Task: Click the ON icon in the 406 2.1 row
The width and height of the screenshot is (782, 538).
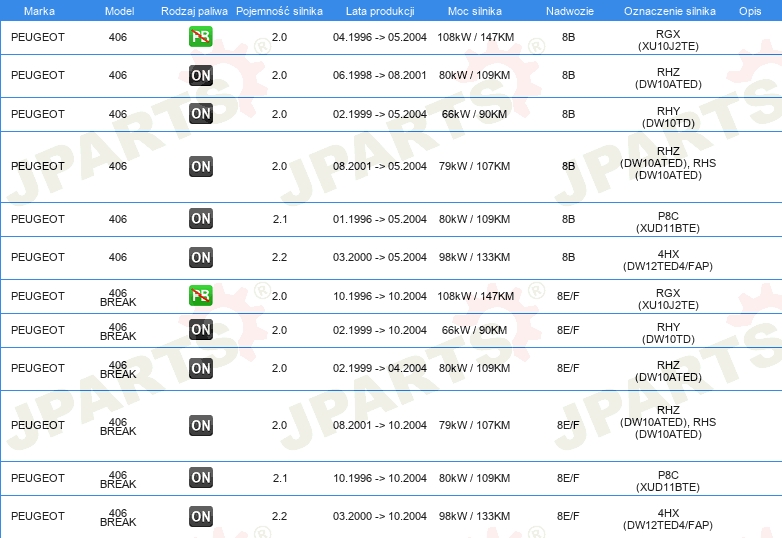Action: 200,219
